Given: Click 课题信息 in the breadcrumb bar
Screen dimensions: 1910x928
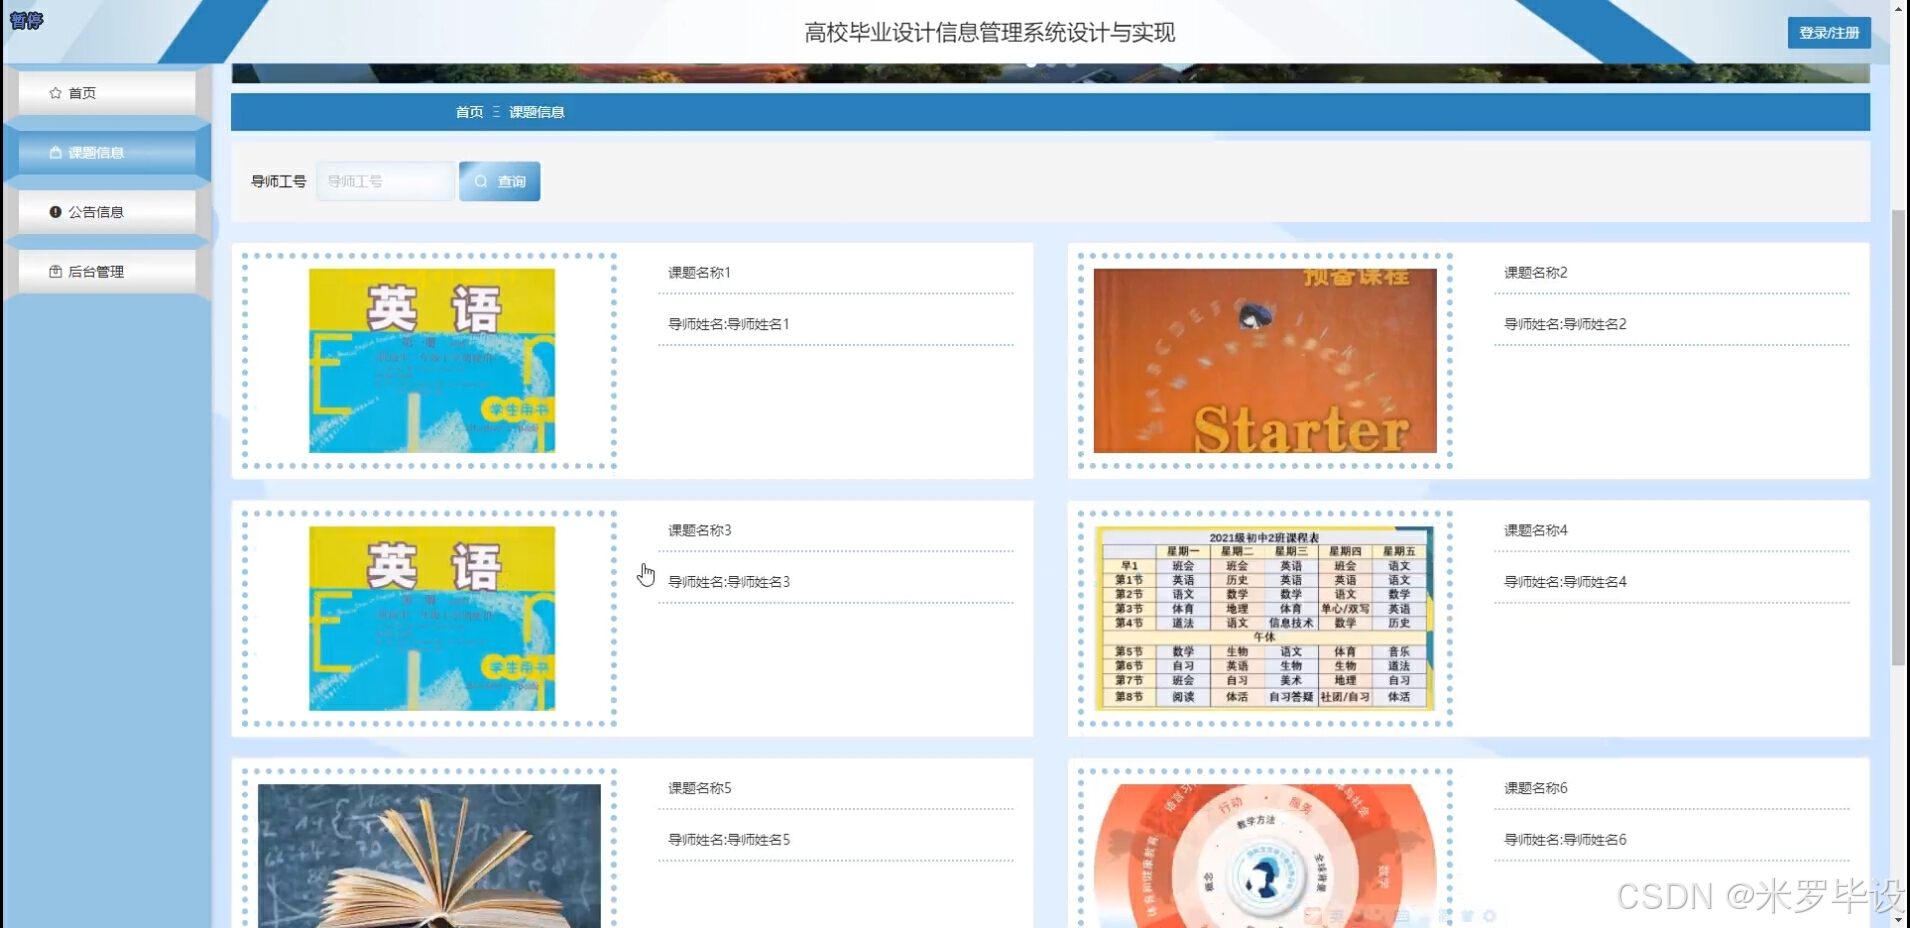Looking at the screenshot, I should click(536, 112).
